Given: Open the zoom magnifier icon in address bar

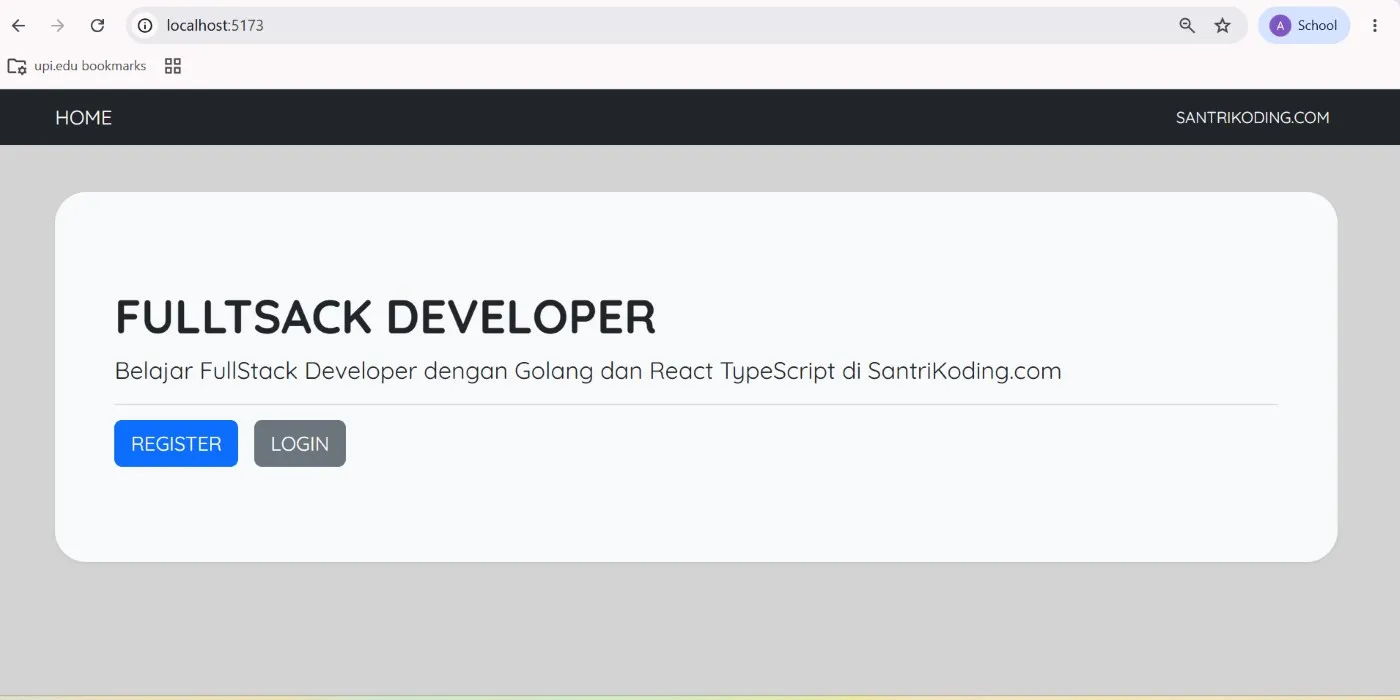Looking at the screenshot, I should [x=1187, y=26].
